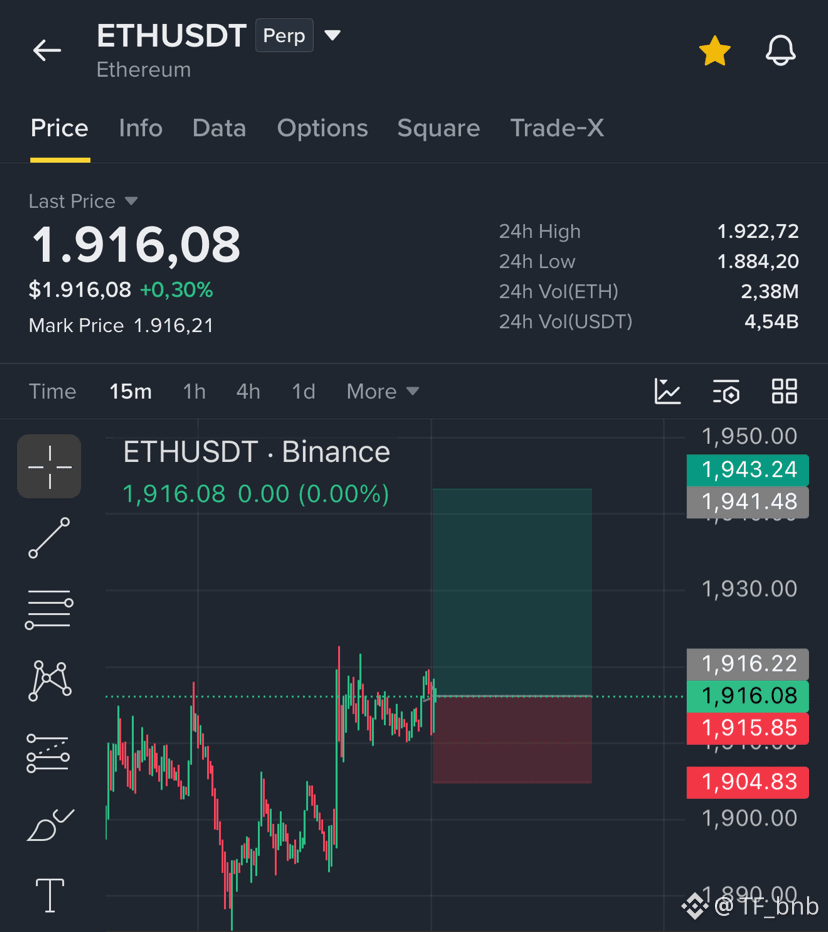The image size is (828, 932).
Task: Select the crosshair cursor tool
Action: [x=49, y=467]
